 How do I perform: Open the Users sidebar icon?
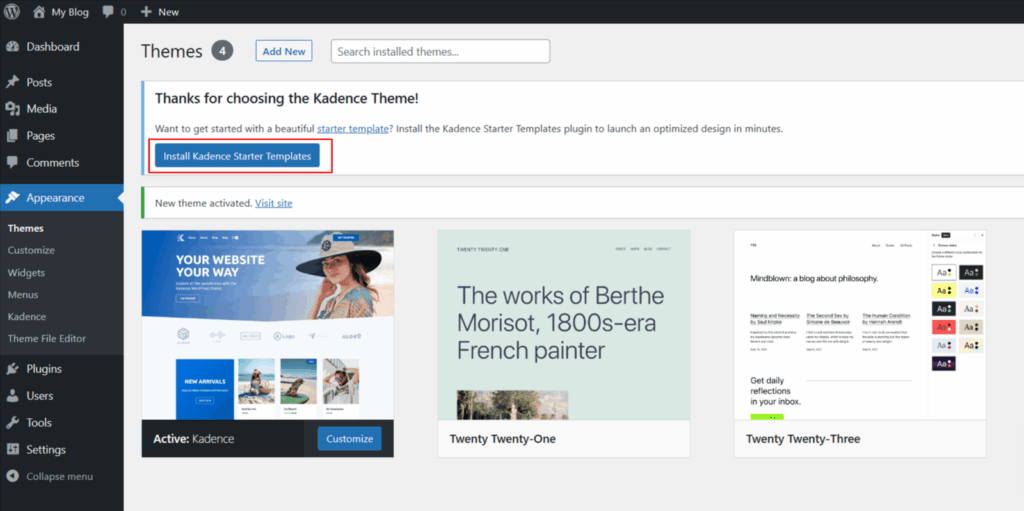tap(13, 396)
